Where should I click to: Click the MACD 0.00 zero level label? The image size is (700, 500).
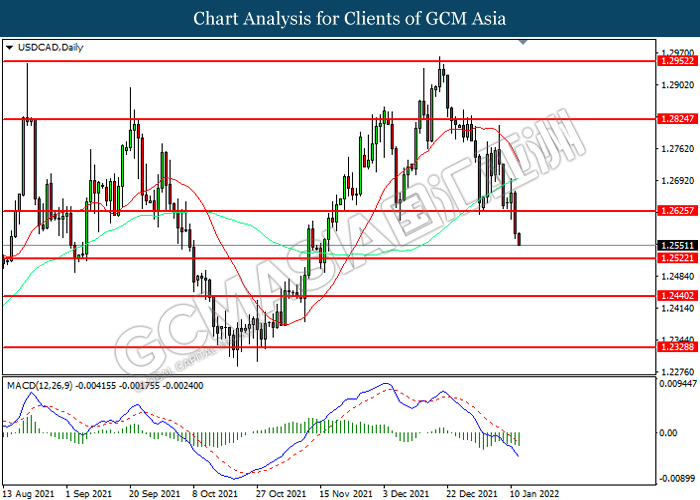[668, 433]
